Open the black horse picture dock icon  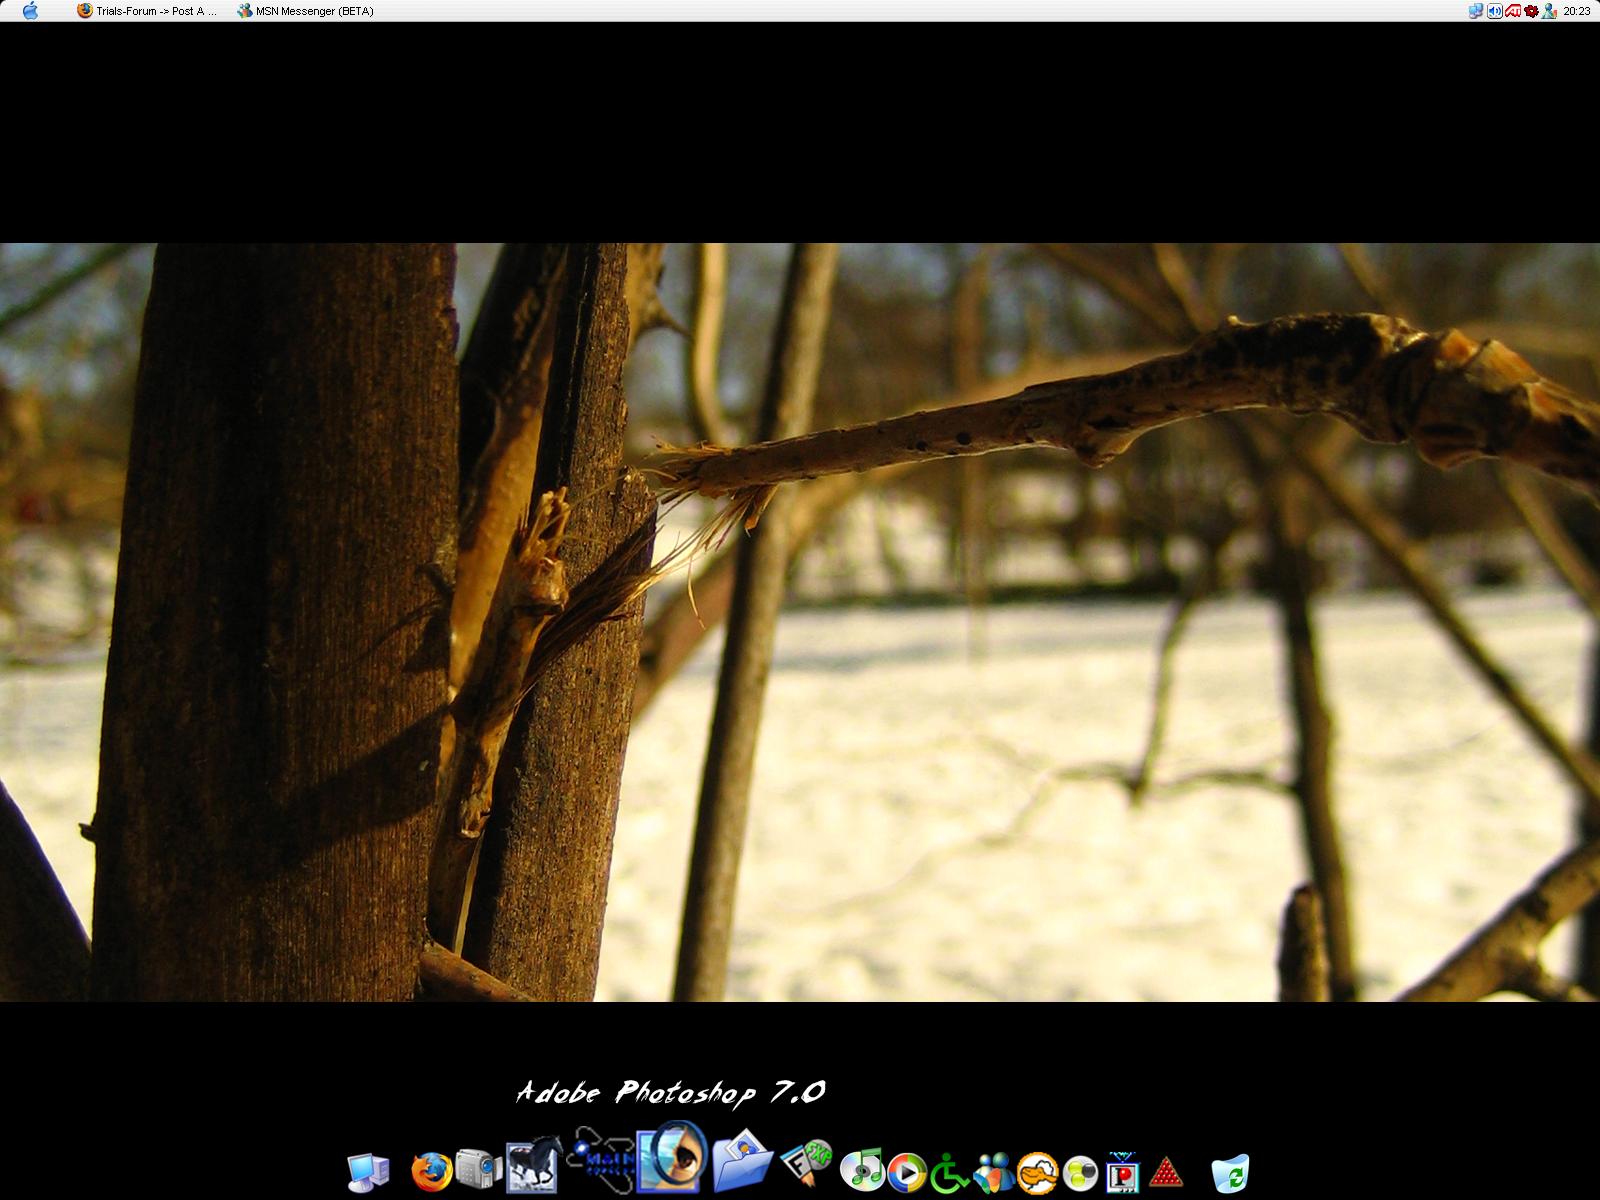pyautogui.click(x=532, y=1166)
